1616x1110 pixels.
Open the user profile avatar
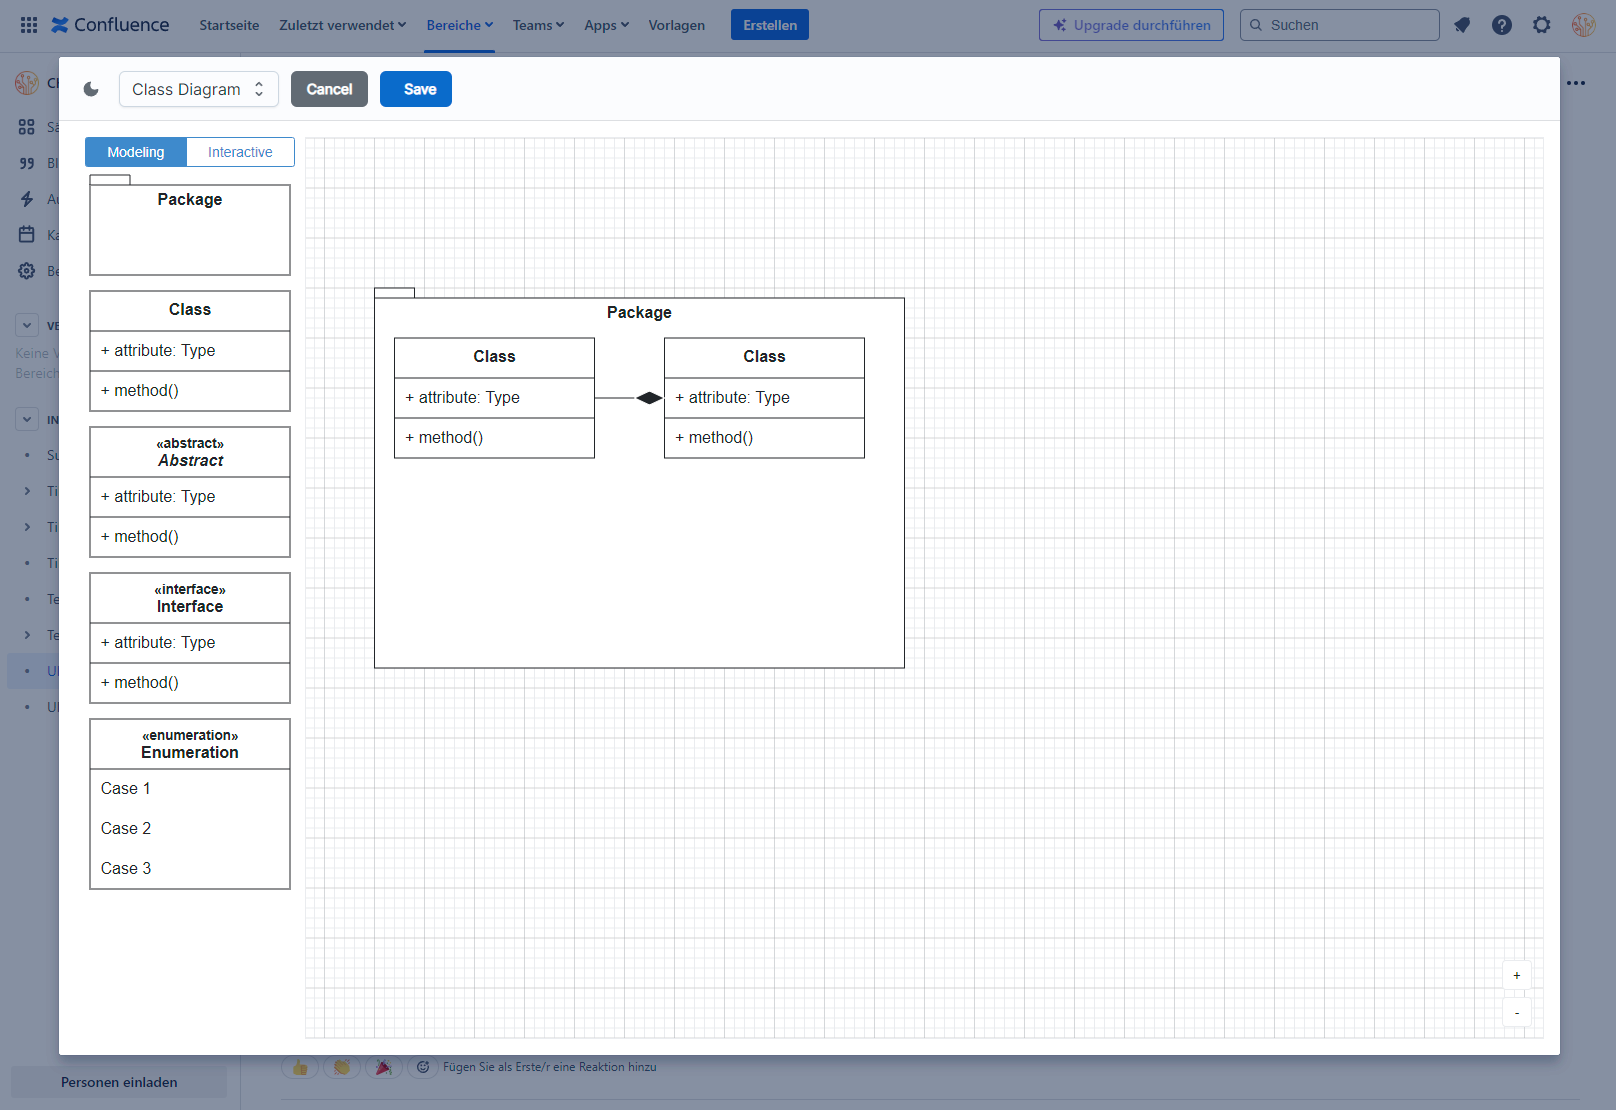point(1583,25)
